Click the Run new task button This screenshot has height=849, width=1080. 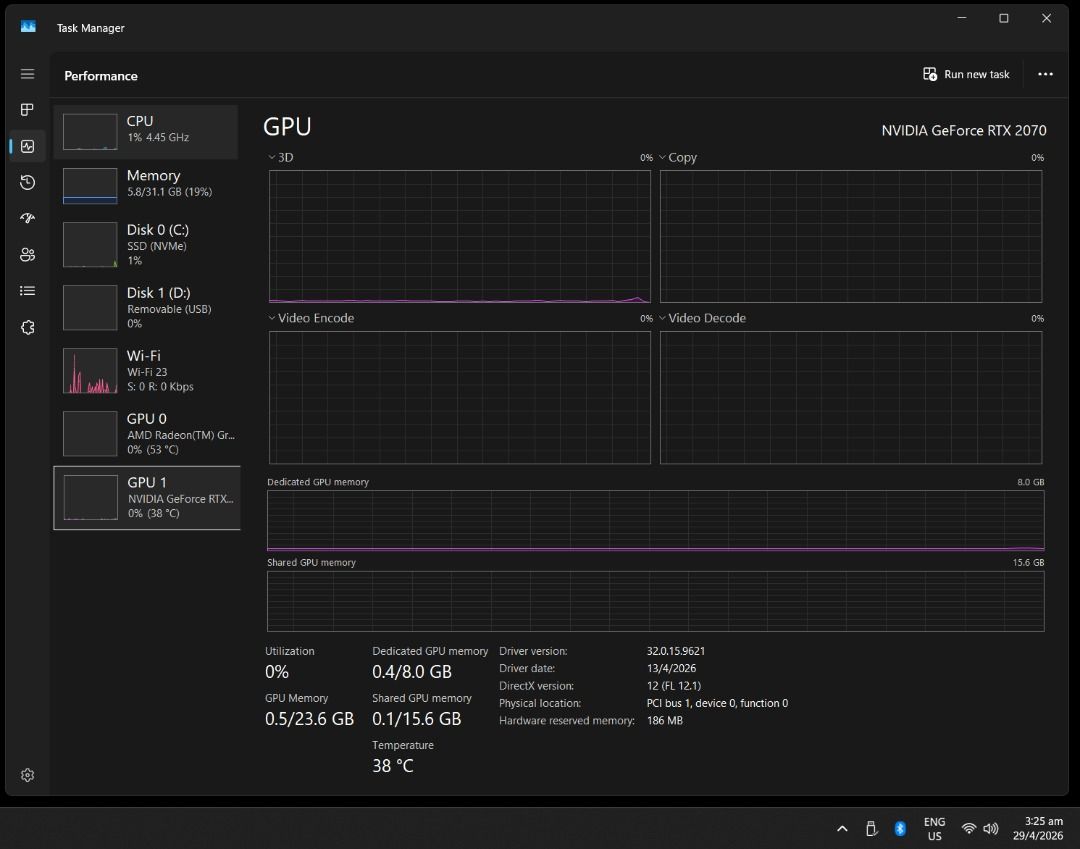(964, 74)
